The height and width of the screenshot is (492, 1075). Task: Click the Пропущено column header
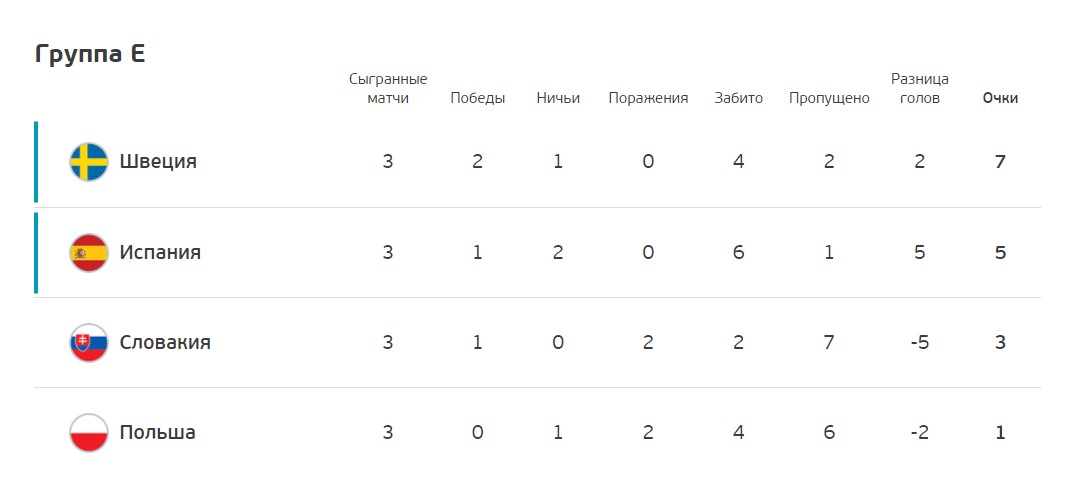coord(829,99)
